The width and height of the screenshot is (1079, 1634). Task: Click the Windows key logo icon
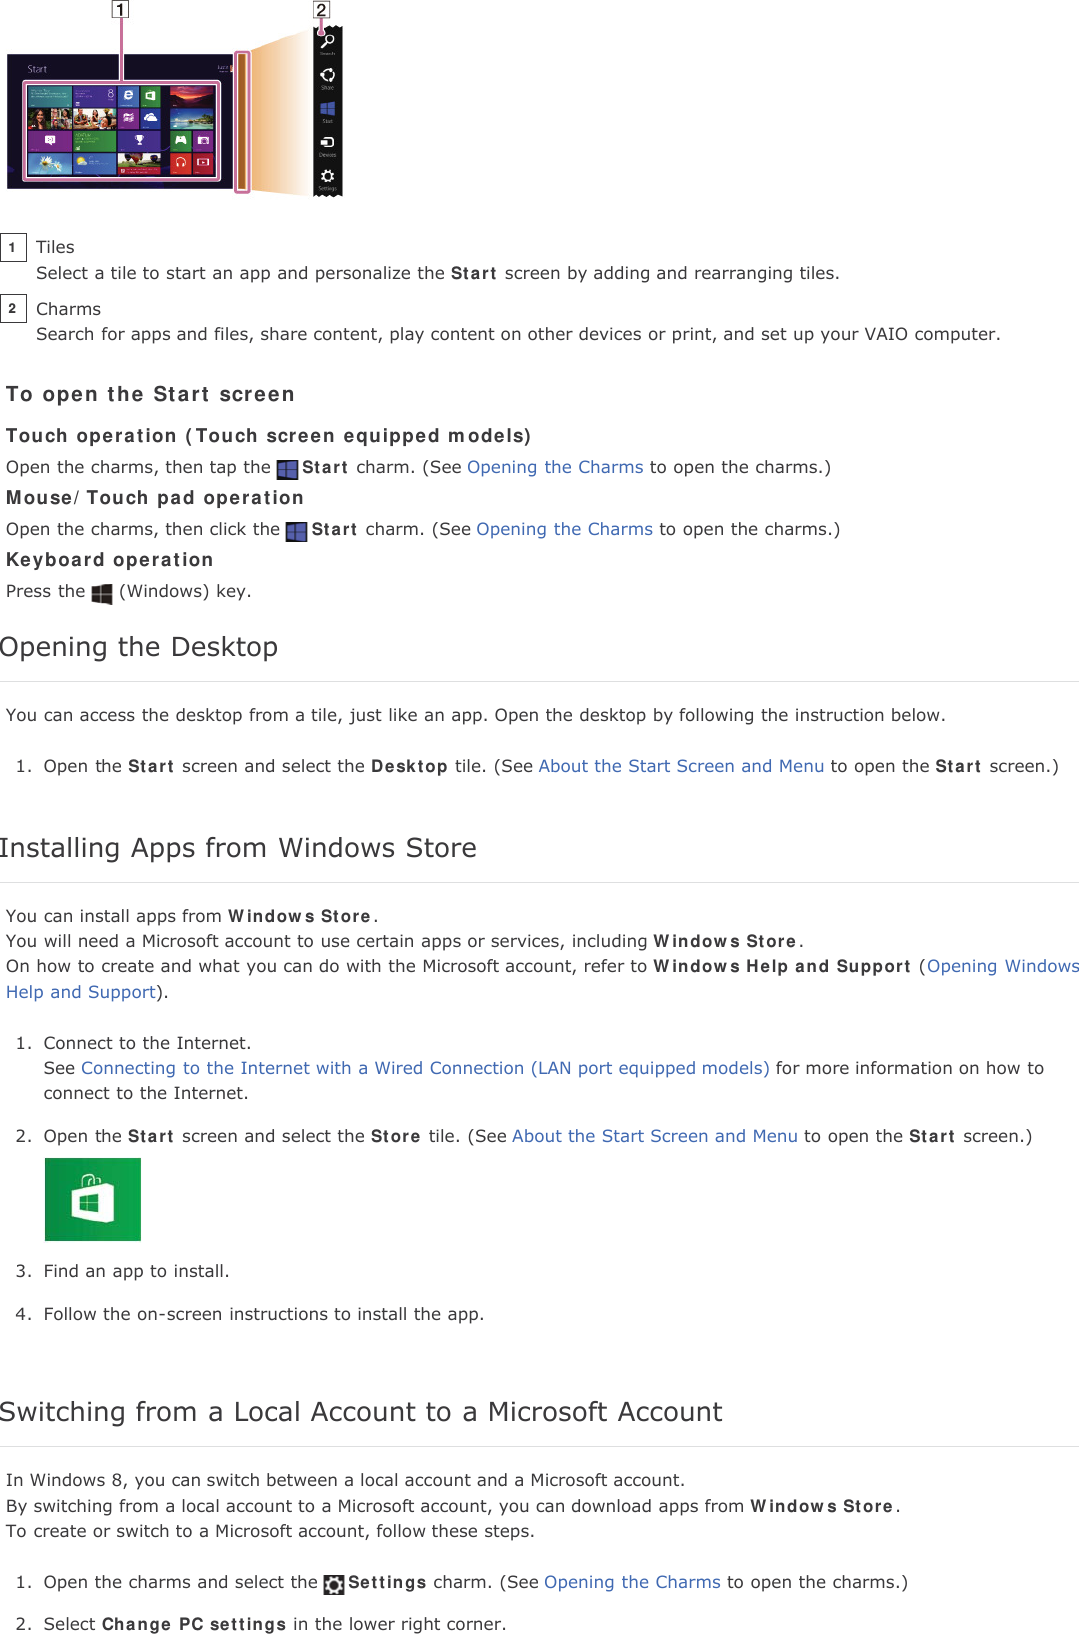click(102, 594)
